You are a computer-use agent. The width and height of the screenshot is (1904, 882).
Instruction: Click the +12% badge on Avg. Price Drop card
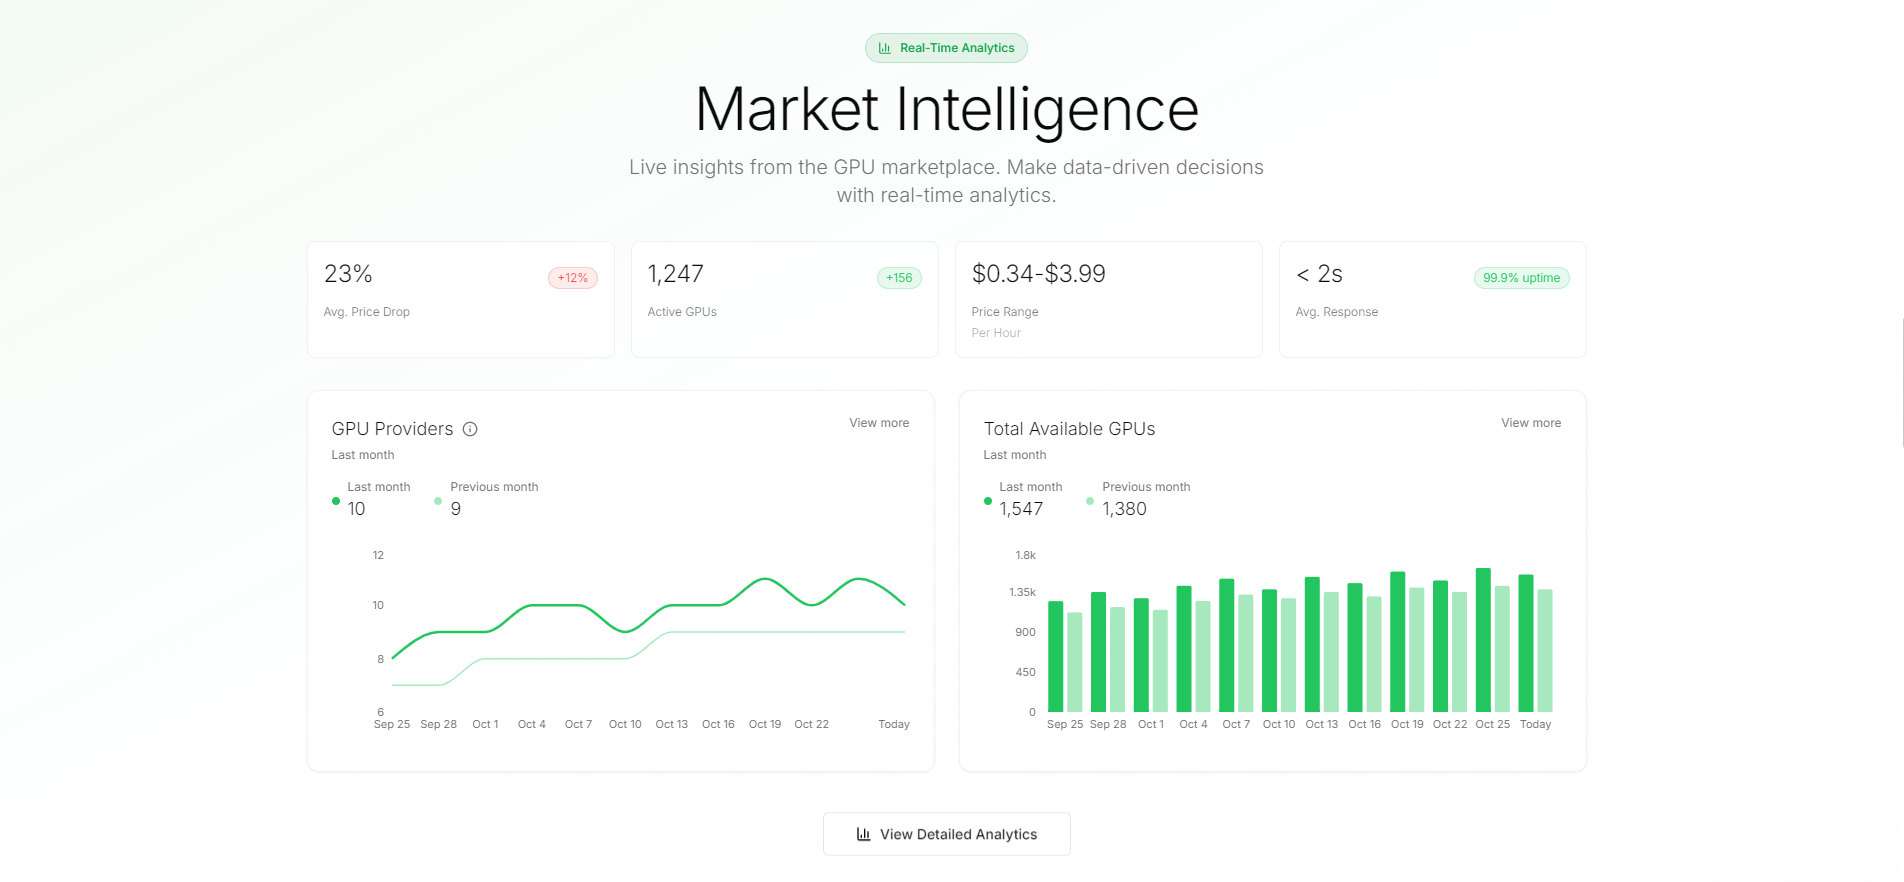(571, 277)
